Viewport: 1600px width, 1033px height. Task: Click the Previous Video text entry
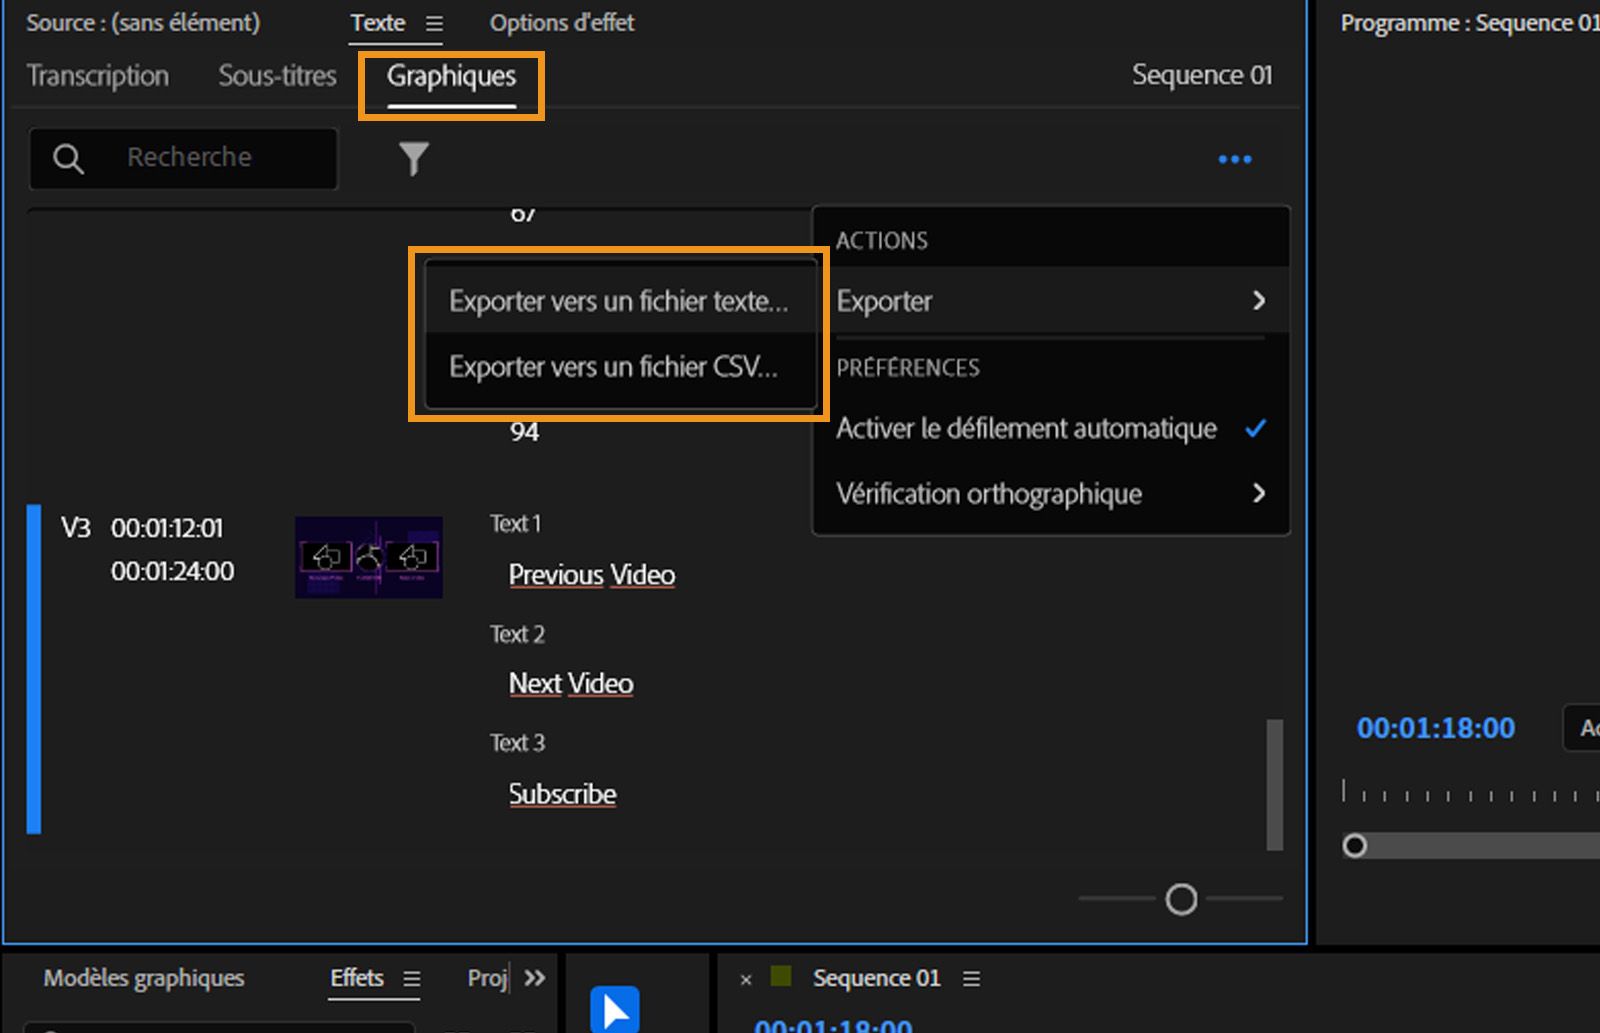coord(592,575)
